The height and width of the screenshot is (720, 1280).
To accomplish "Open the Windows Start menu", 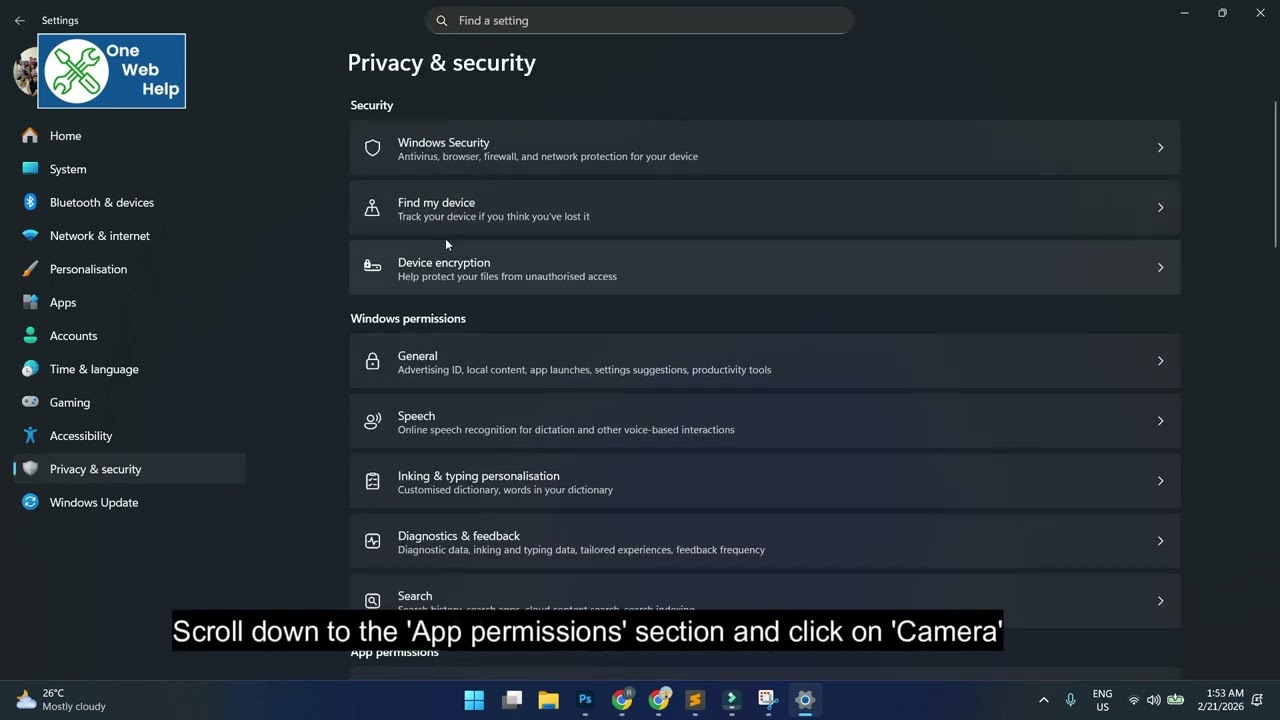I will pos(474,700).
